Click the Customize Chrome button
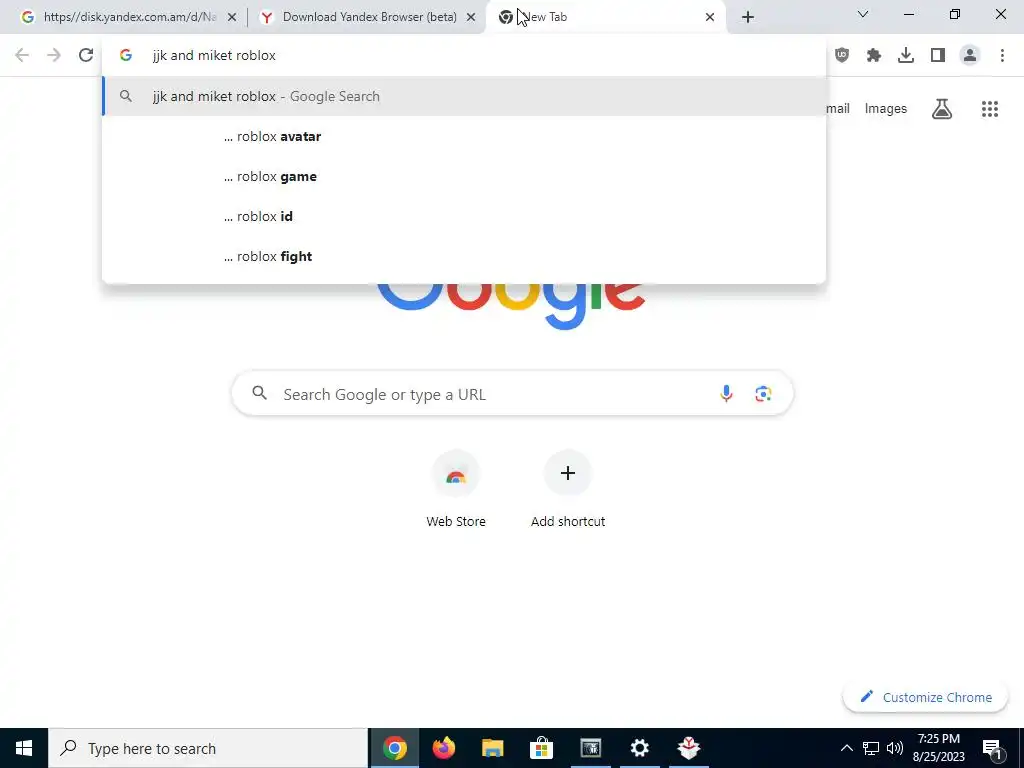Viewport: 1024px width, 768px height. coord(925,697)
